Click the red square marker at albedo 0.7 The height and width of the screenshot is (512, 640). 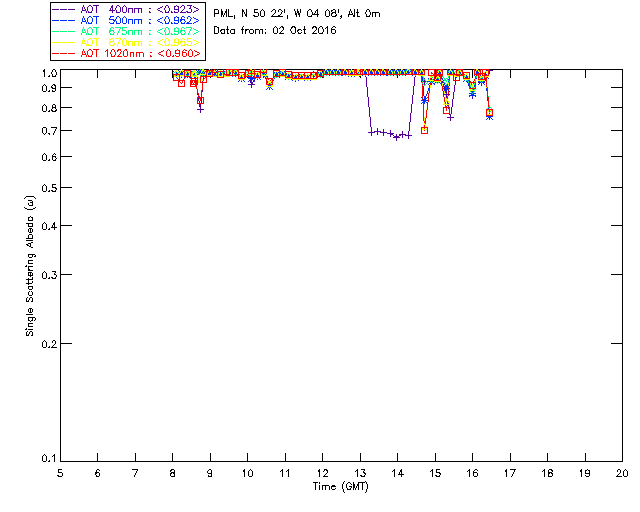coord(424,131)
